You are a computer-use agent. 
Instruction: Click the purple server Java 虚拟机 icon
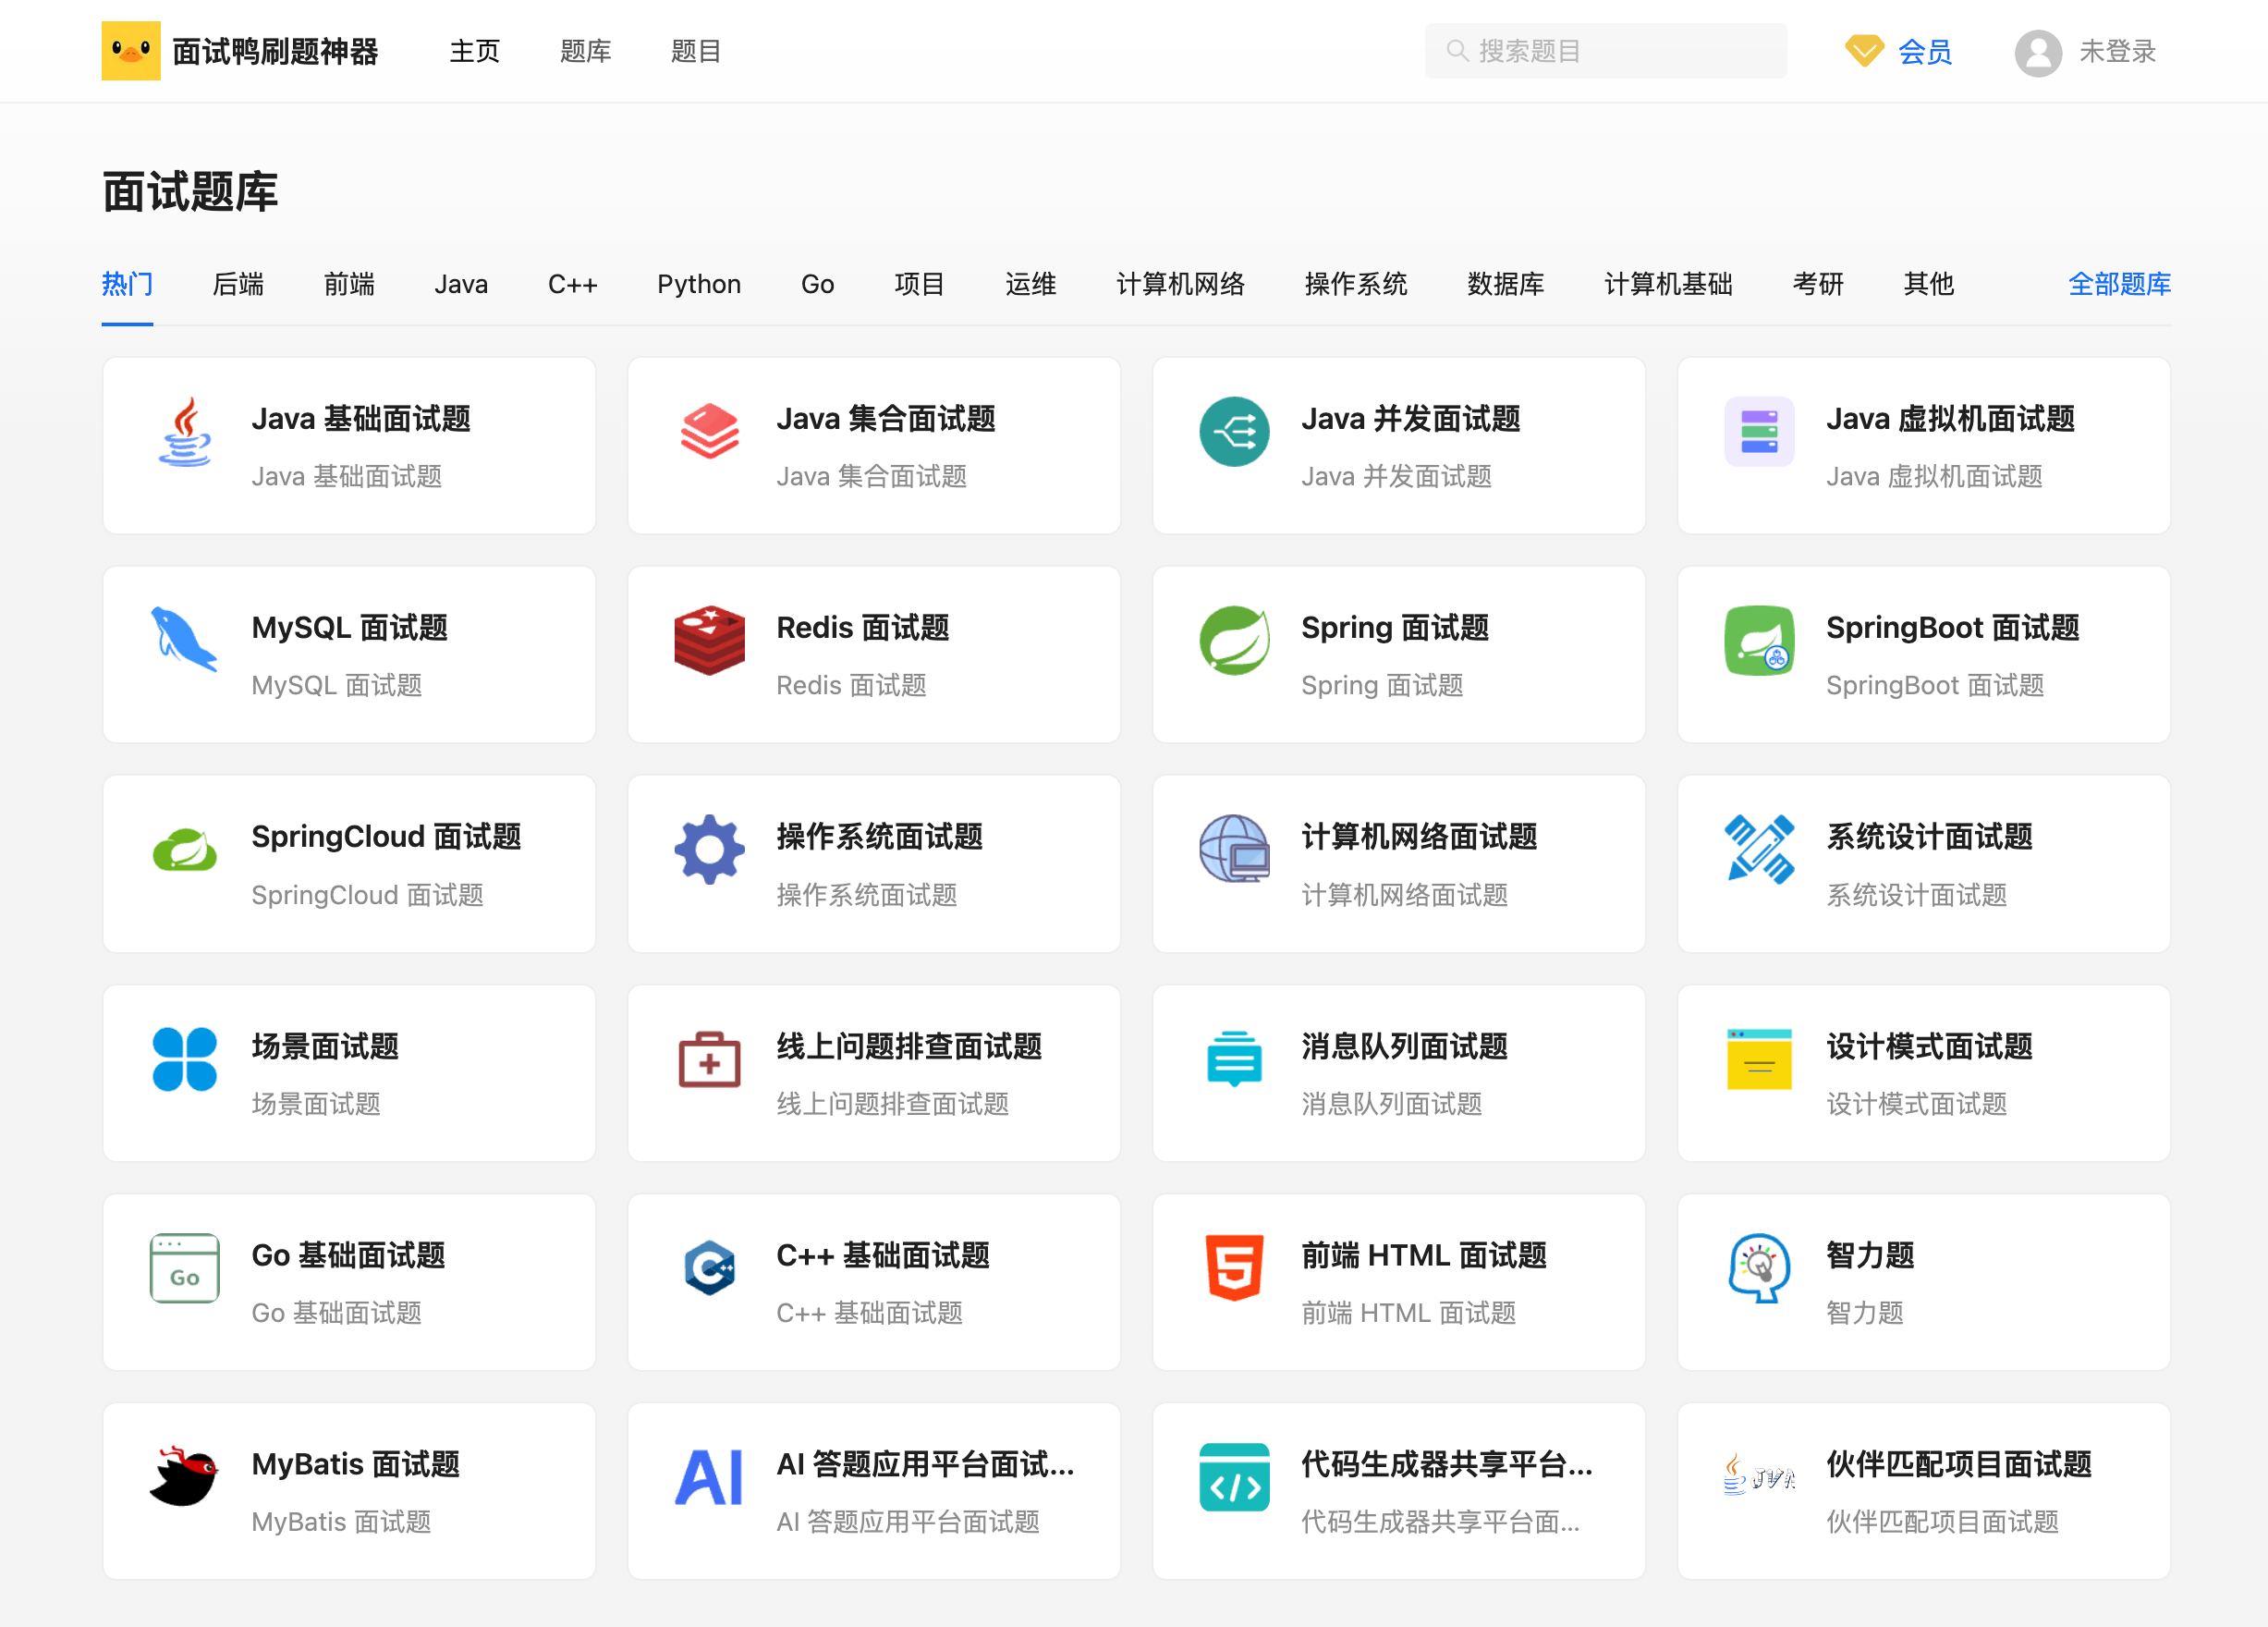[x=1759, y=432]
